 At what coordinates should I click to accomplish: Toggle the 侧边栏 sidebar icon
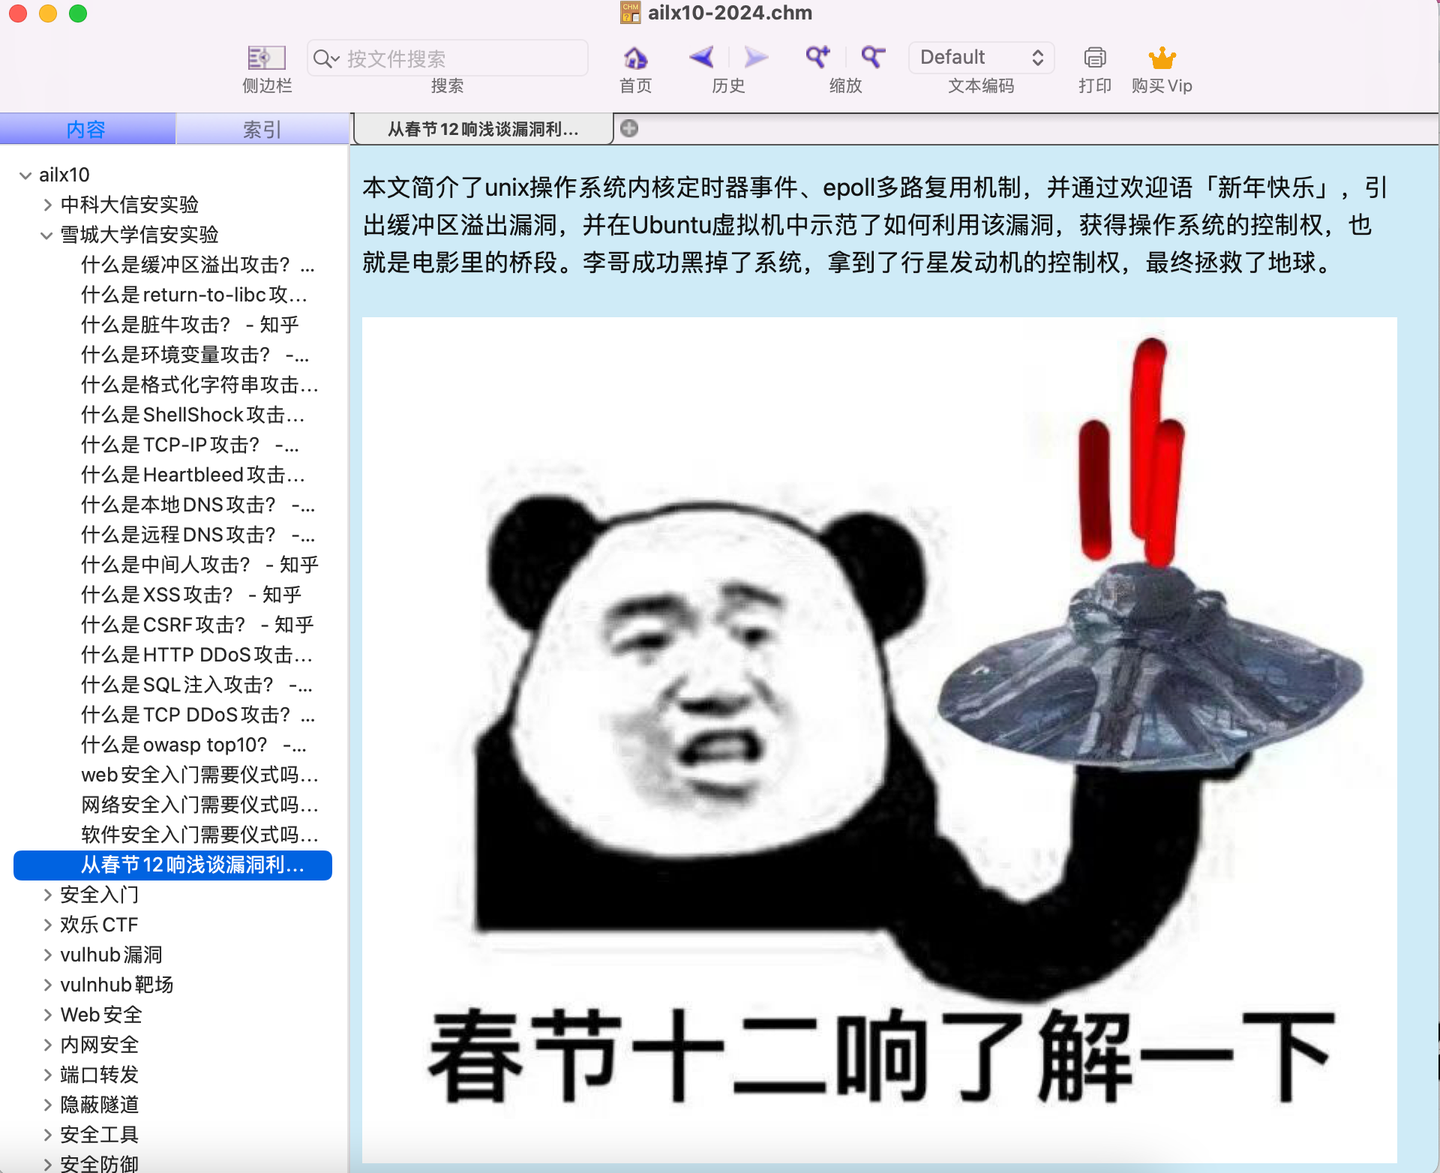[265, 57]
